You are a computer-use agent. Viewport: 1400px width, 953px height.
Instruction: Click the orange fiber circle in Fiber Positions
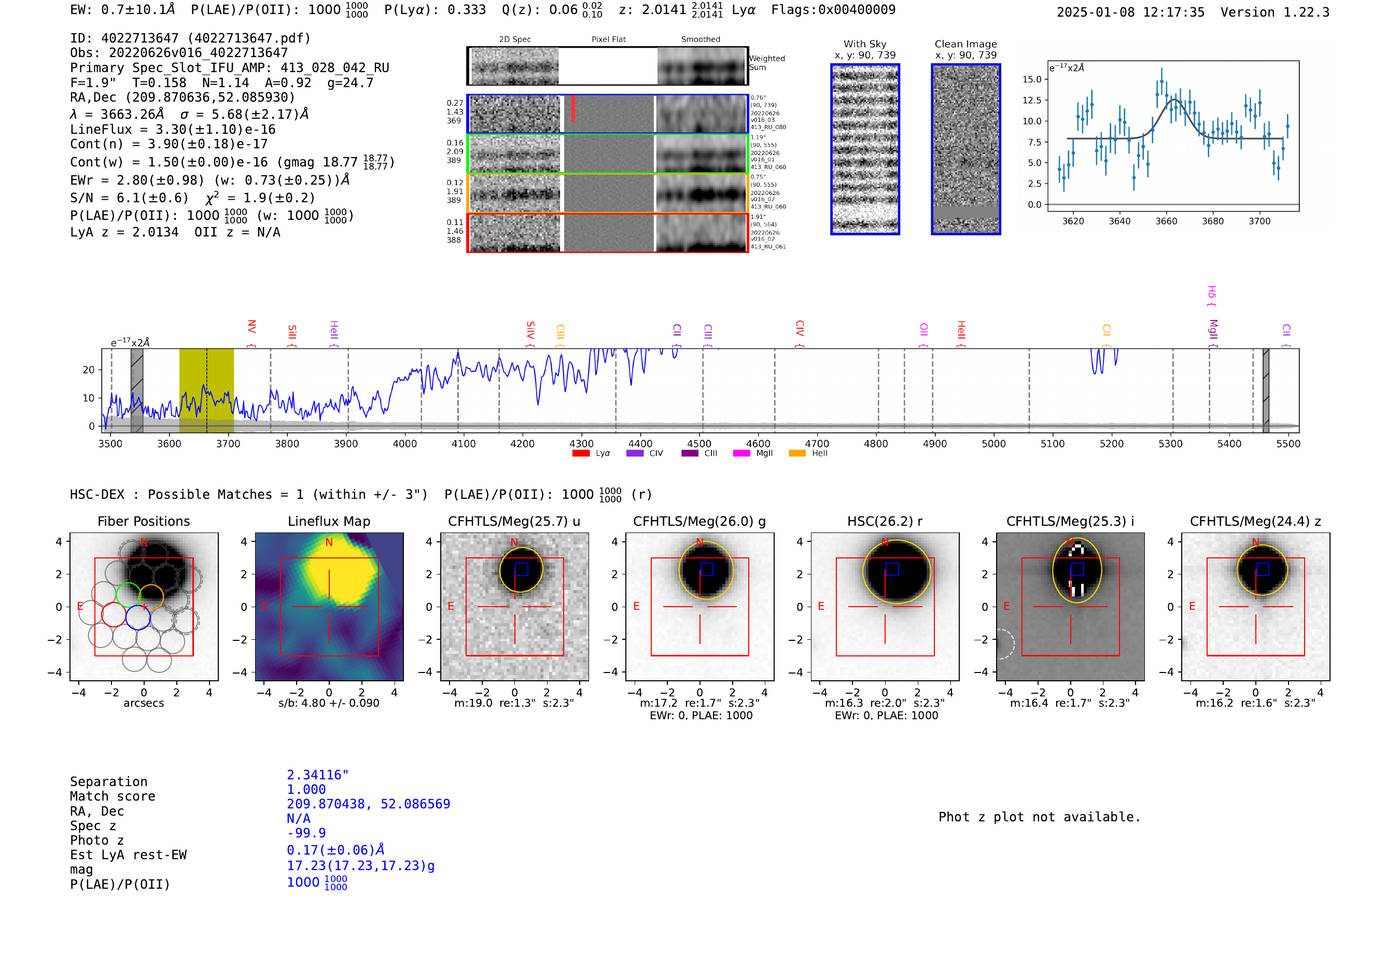coord(151,597)
